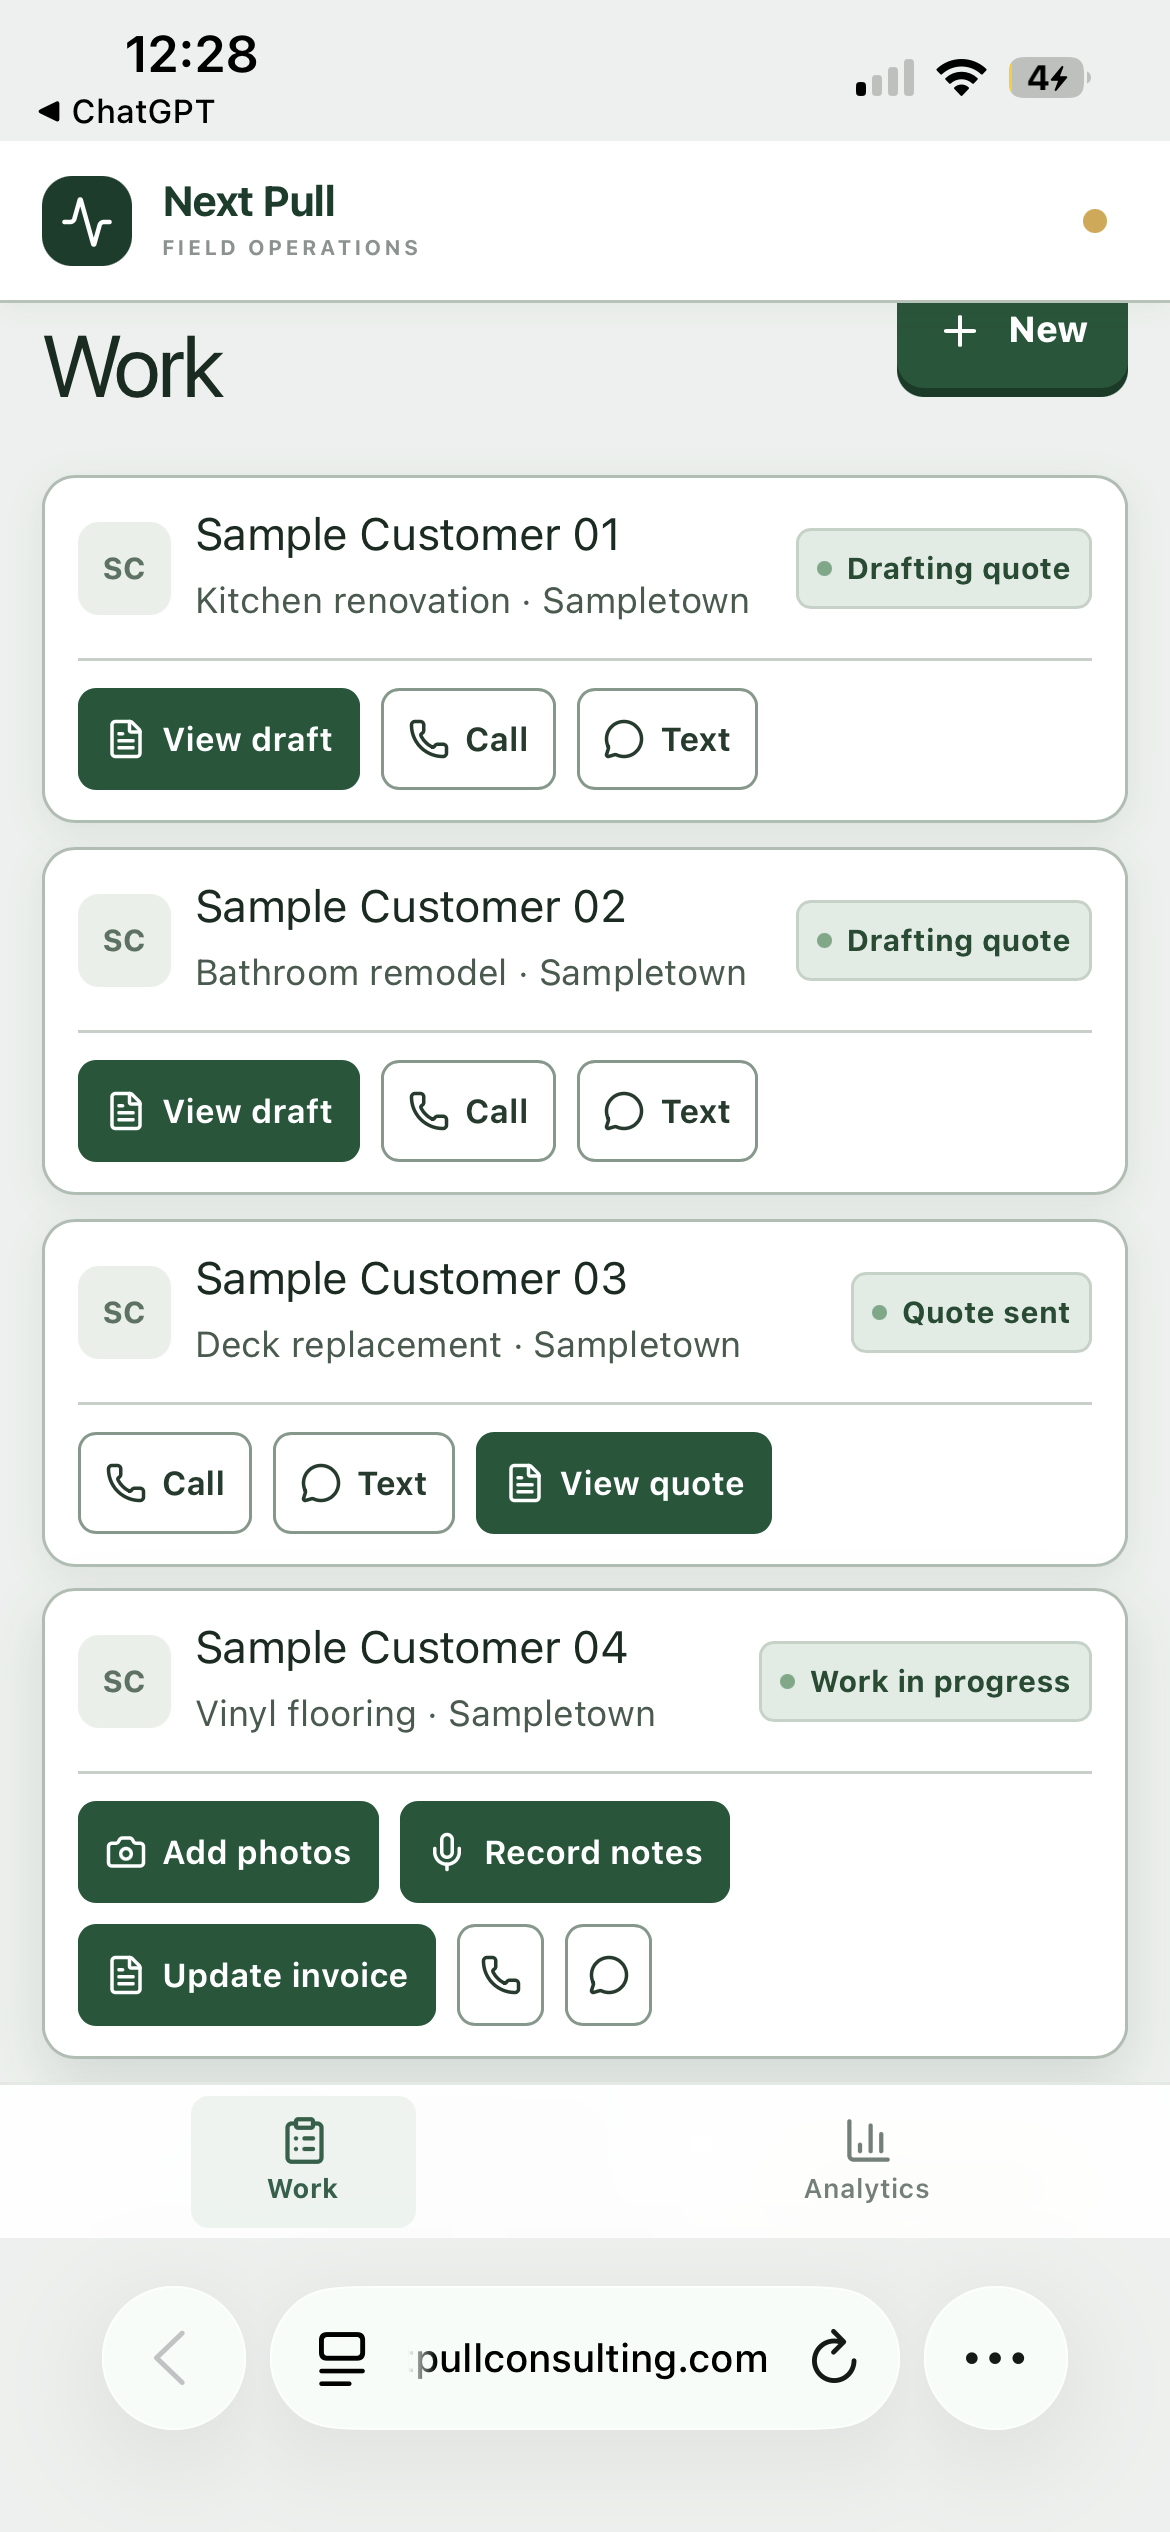Tap FIELD OPERATIONS subtitle
The image size is (1170, 2532).
pos(291,248)
